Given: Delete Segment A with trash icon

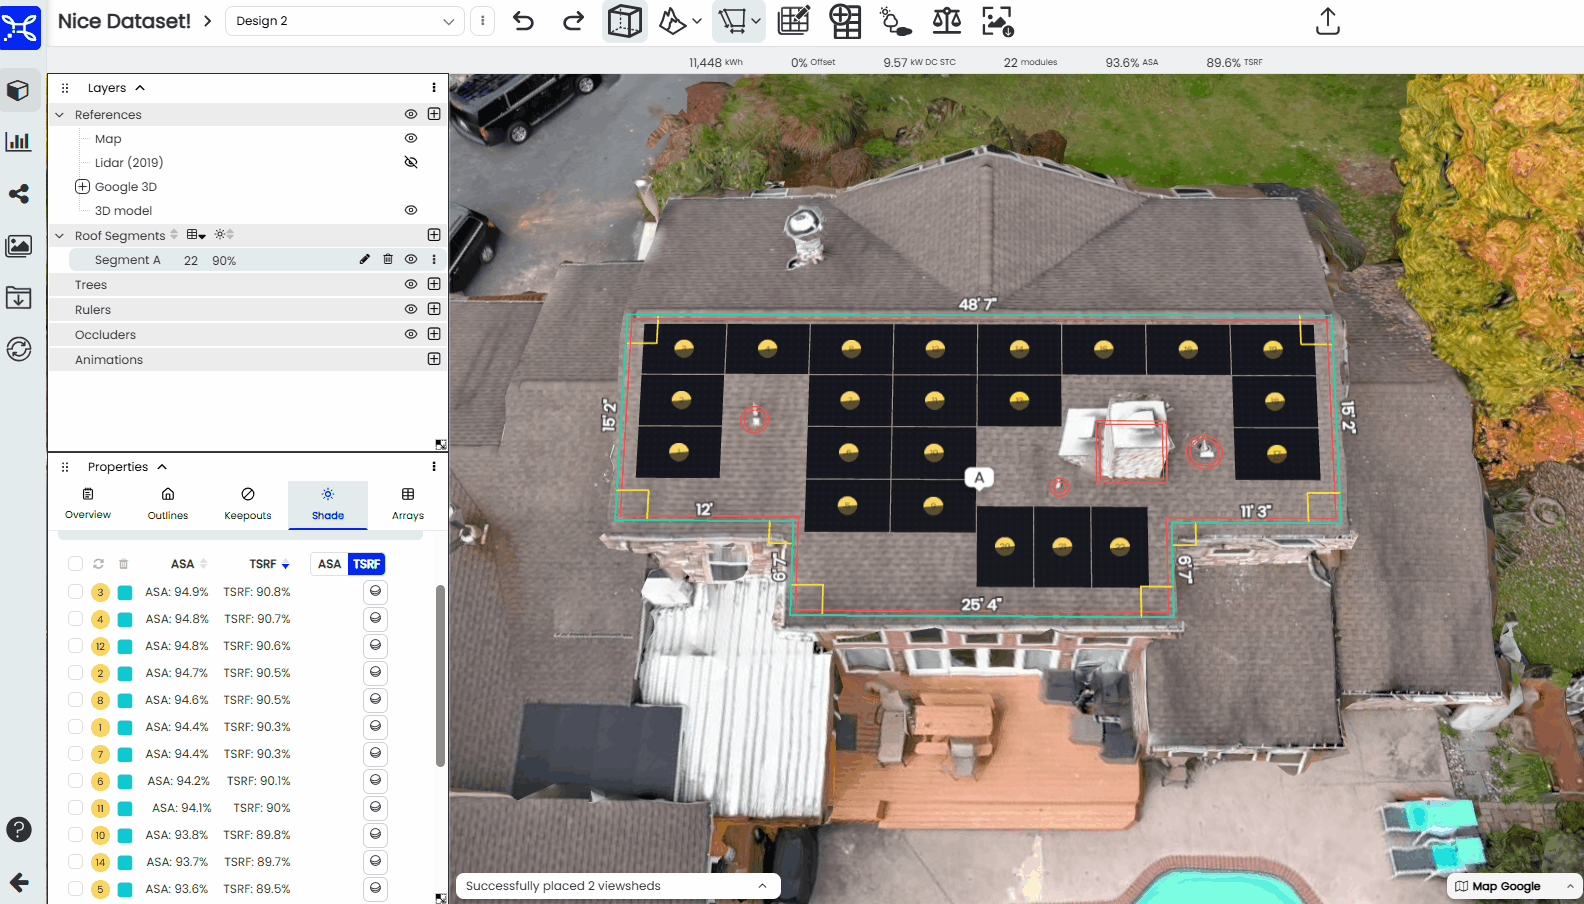Looking at the screenshot, I should point(388,259).
